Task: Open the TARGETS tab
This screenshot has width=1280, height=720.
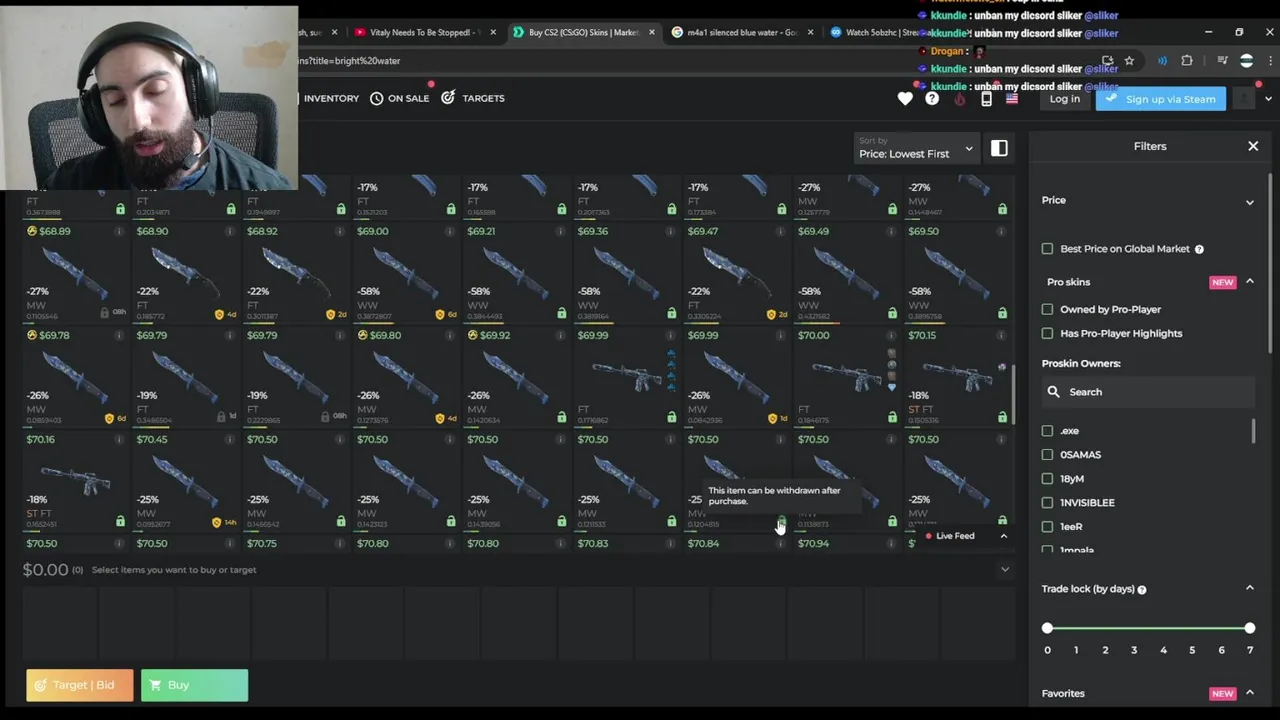Action: pyautogui.click(x=473, y=98)
